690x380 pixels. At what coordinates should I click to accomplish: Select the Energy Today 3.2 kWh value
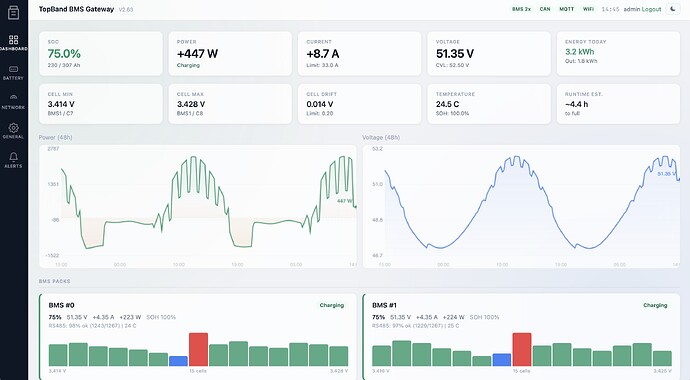pyautogui.click(x=580, y=51)
